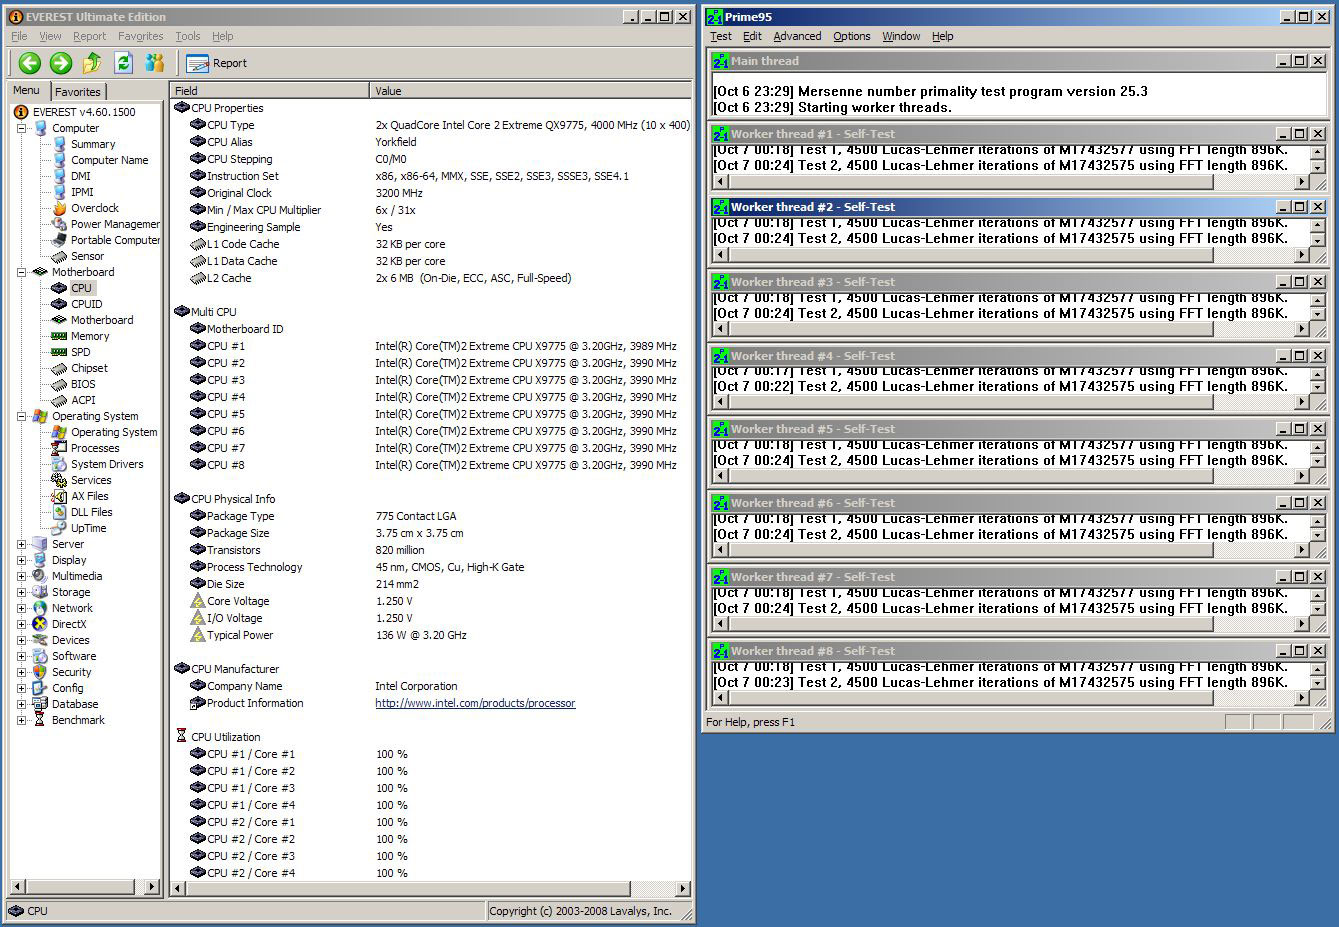Screen dimensions: 1339x927
Task: Select the UpTime tree icon
Action: [x=60, y=528]
